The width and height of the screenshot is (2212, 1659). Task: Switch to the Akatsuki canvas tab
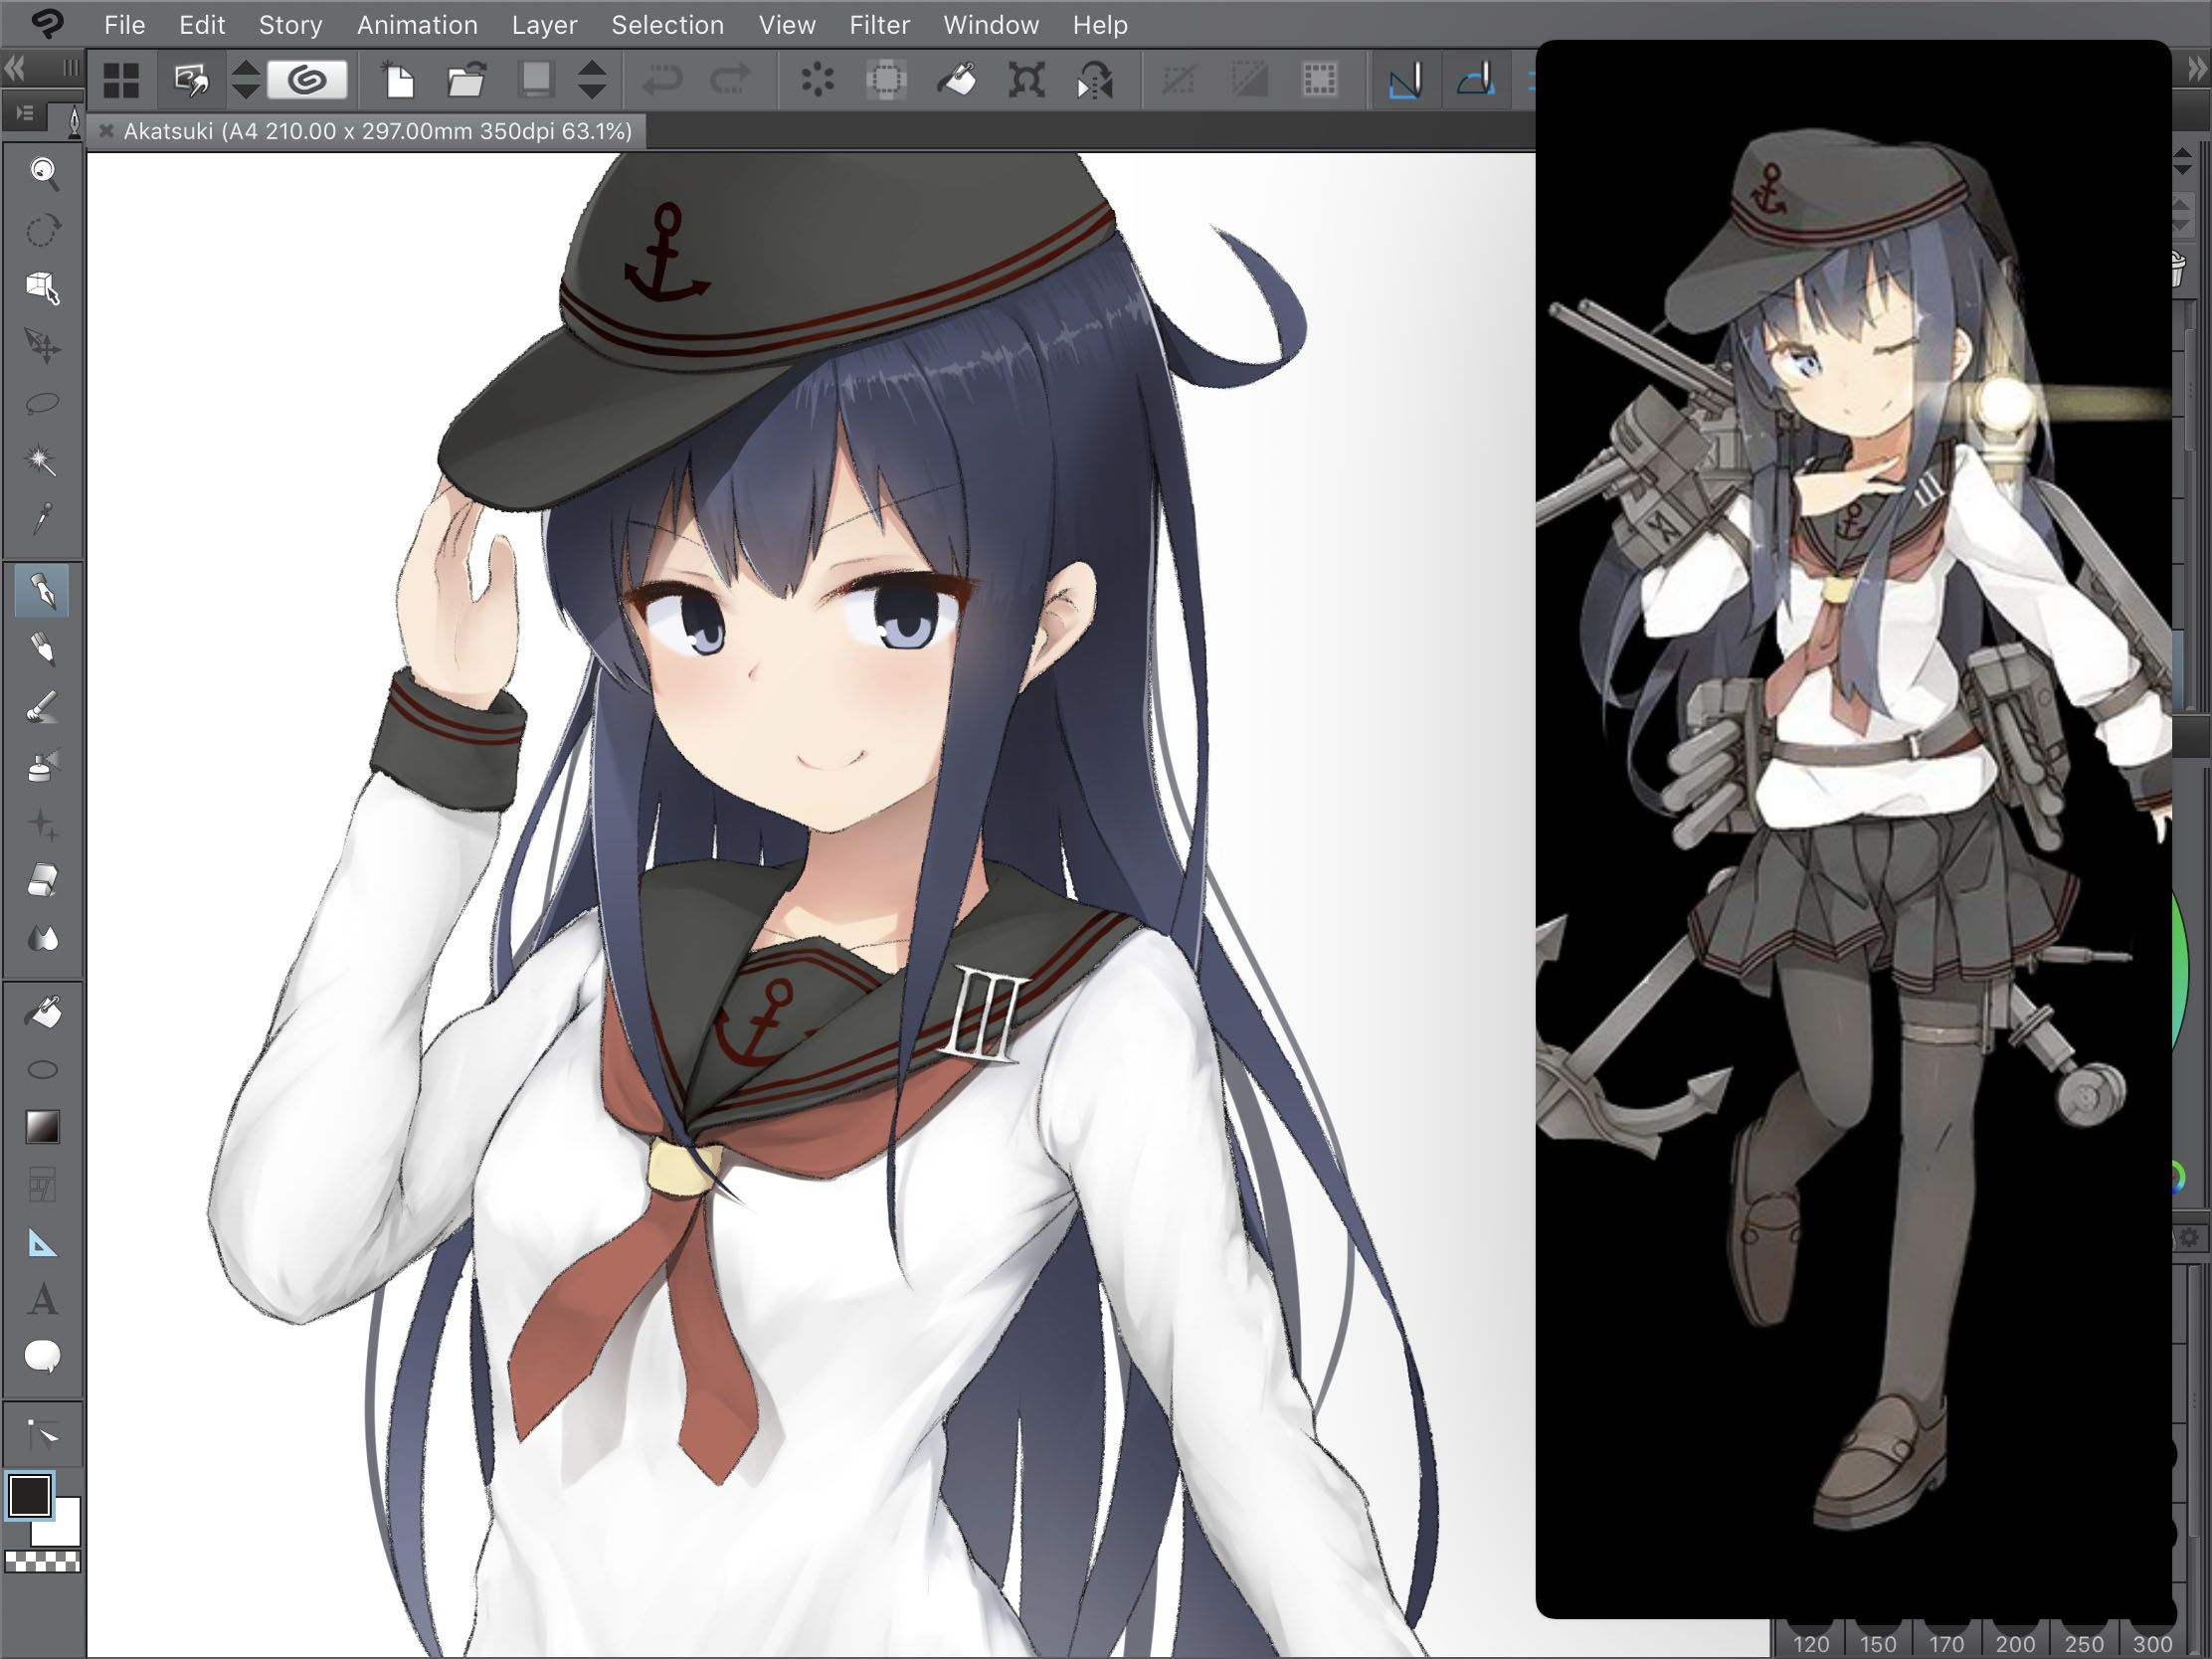[378, 131]
